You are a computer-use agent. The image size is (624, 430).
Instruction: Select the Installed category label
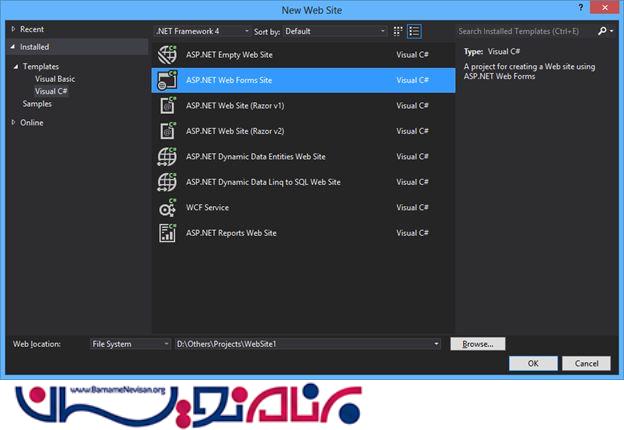[x=35, y=47]
